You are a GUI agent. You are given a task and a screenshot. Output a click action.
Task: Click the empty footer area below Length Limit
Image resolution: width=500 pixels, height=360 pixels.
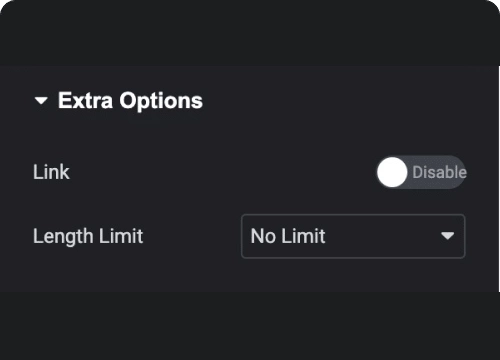(x=249, y=326)
